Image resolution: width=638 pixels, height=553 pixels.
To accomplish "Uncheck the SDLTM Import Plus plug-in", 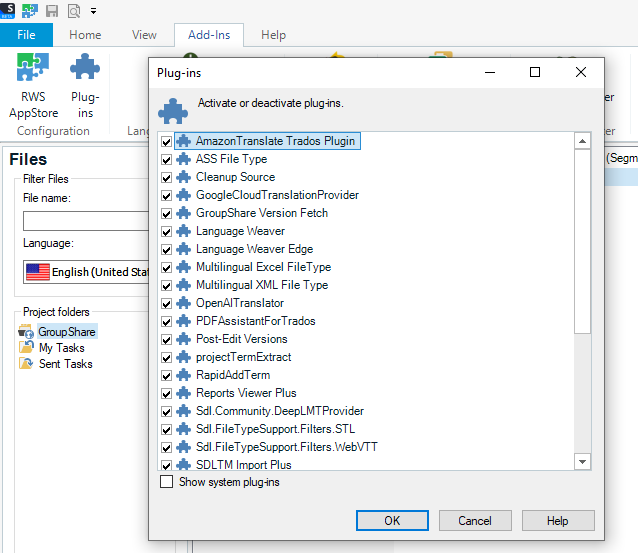I will (166, 465).
